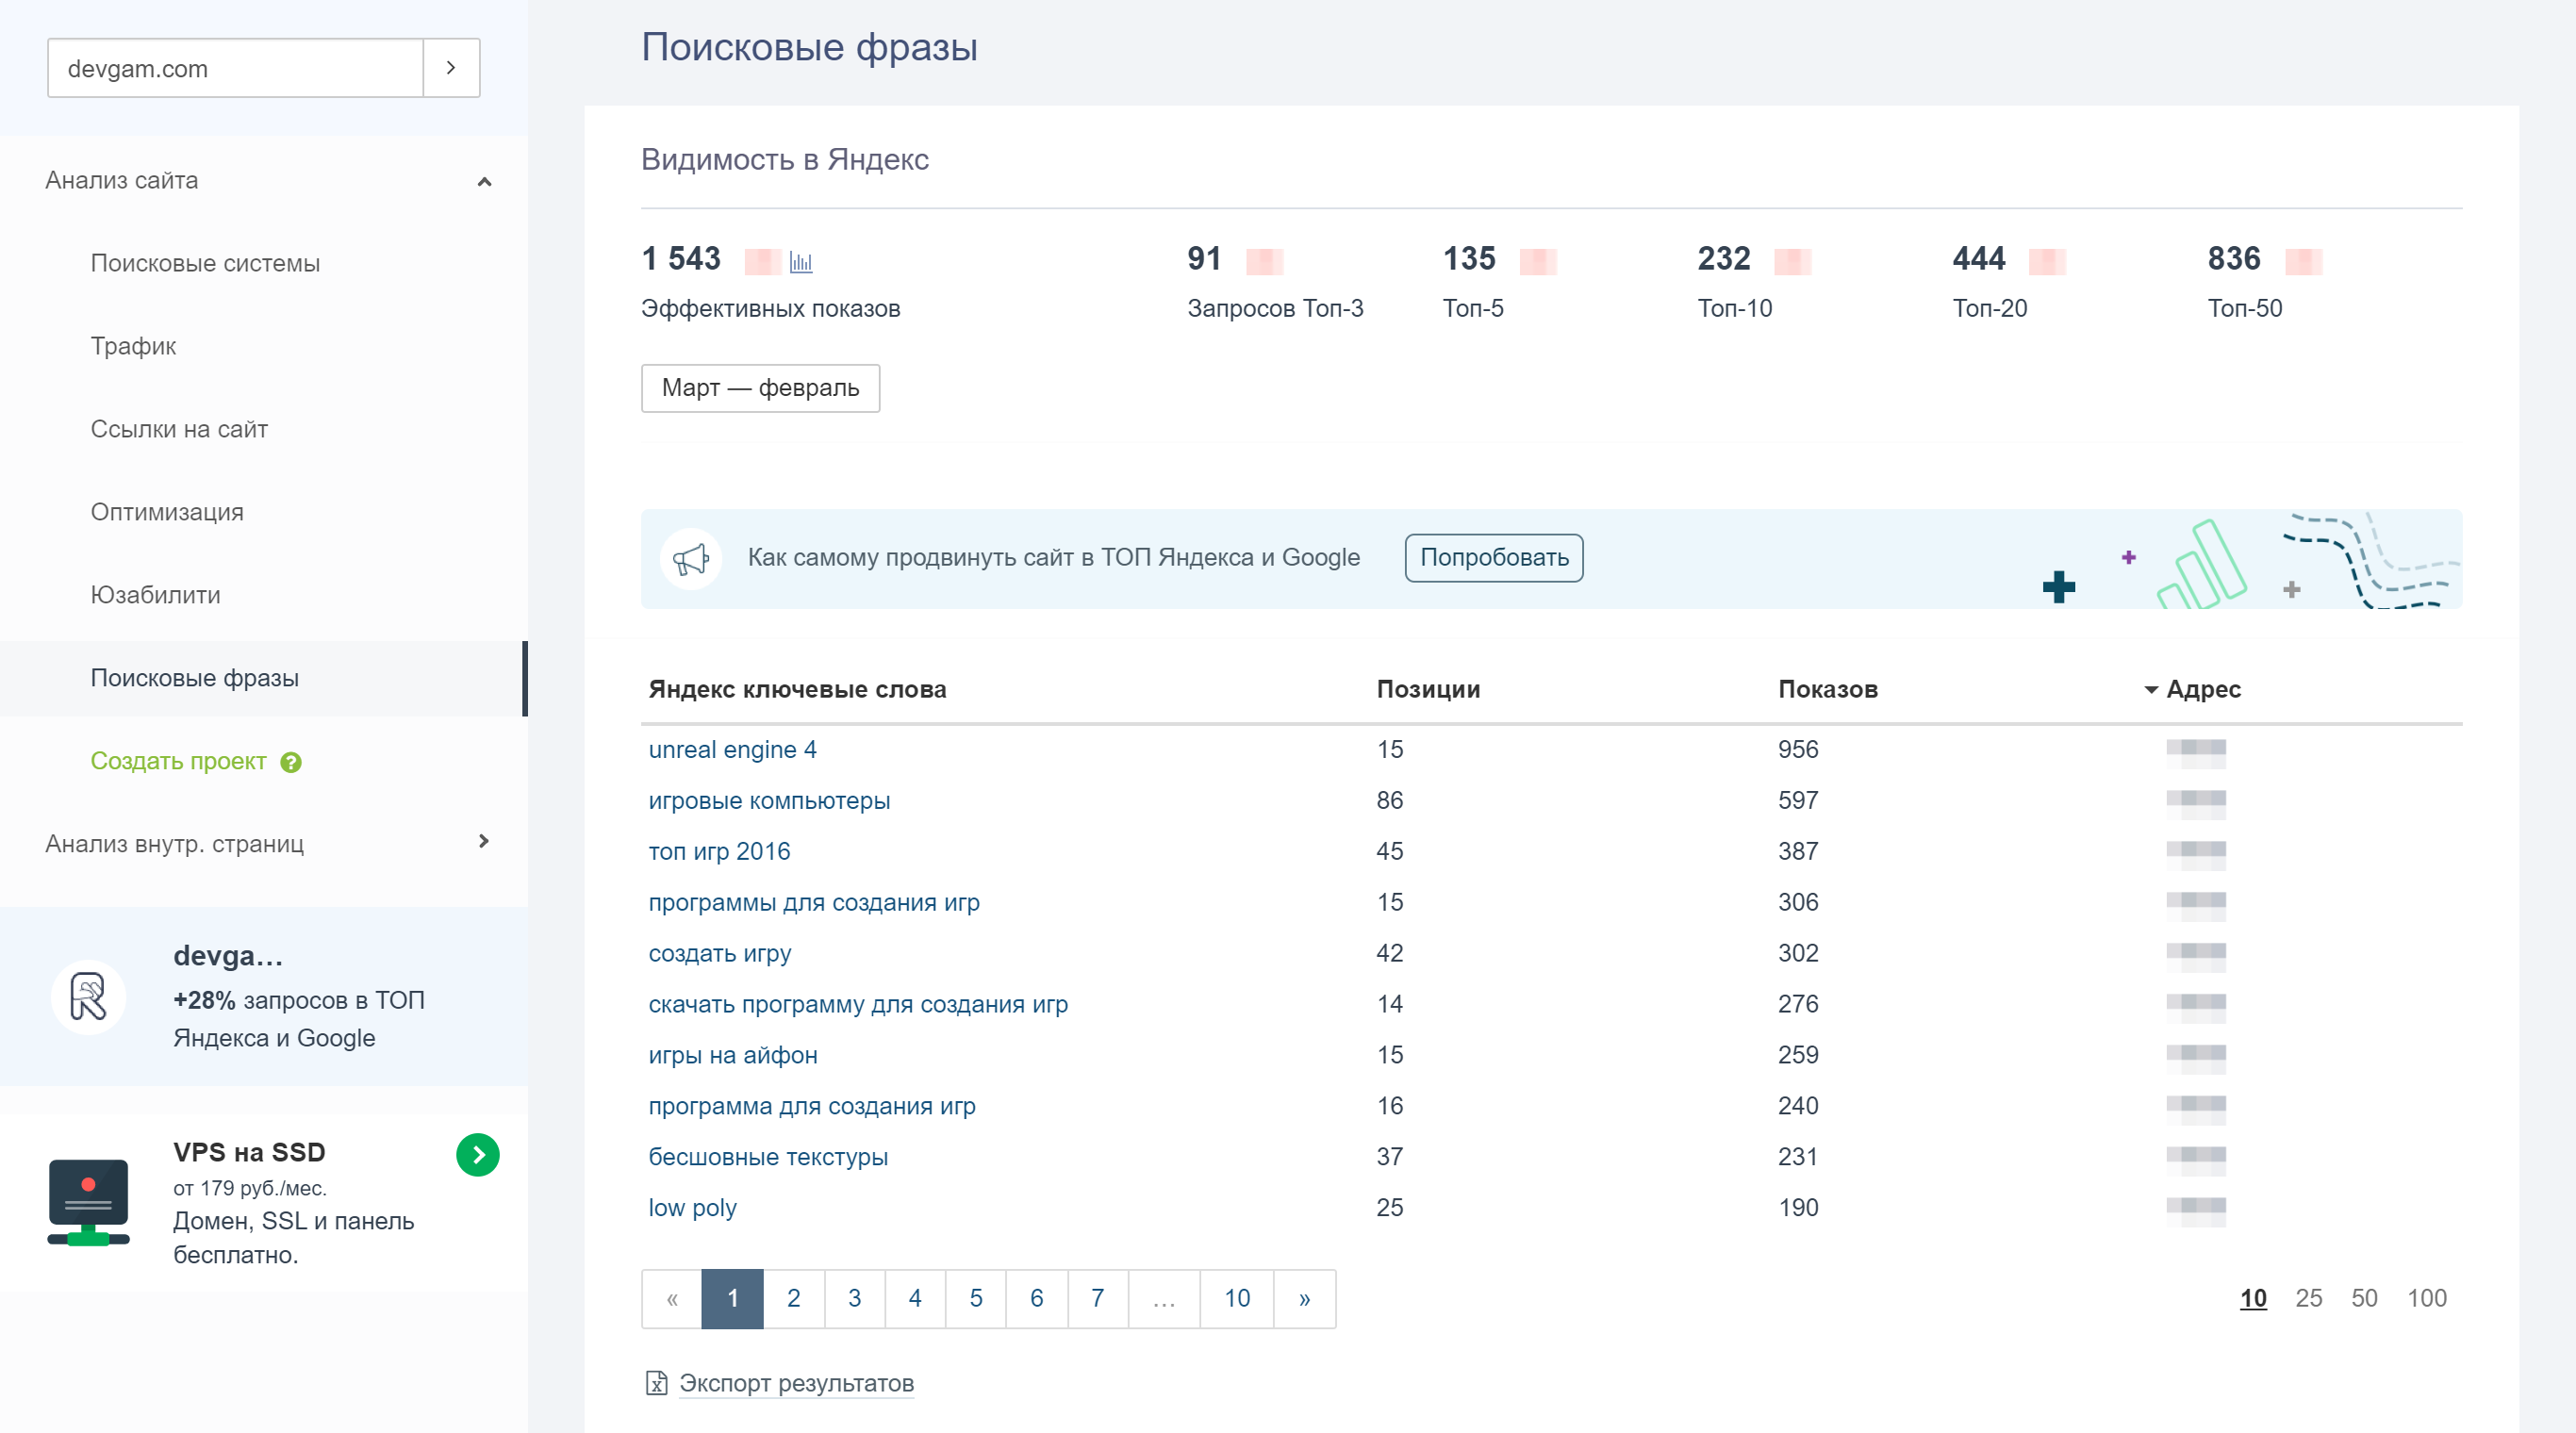Screen dimensions: 2576x1433
Task: Open the keyword создать игру
Action: 719,954
